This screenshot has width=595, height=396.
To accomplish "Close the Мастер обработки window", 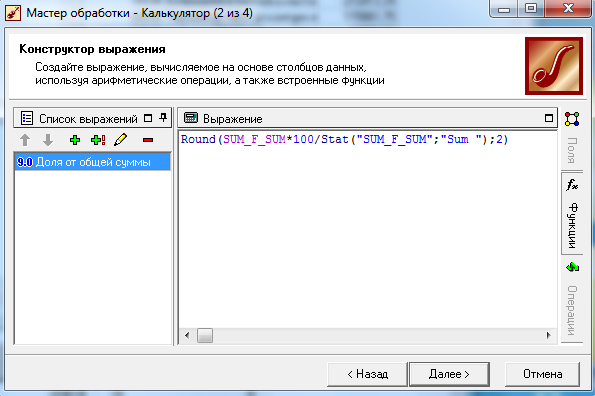I will click(568, 8).
